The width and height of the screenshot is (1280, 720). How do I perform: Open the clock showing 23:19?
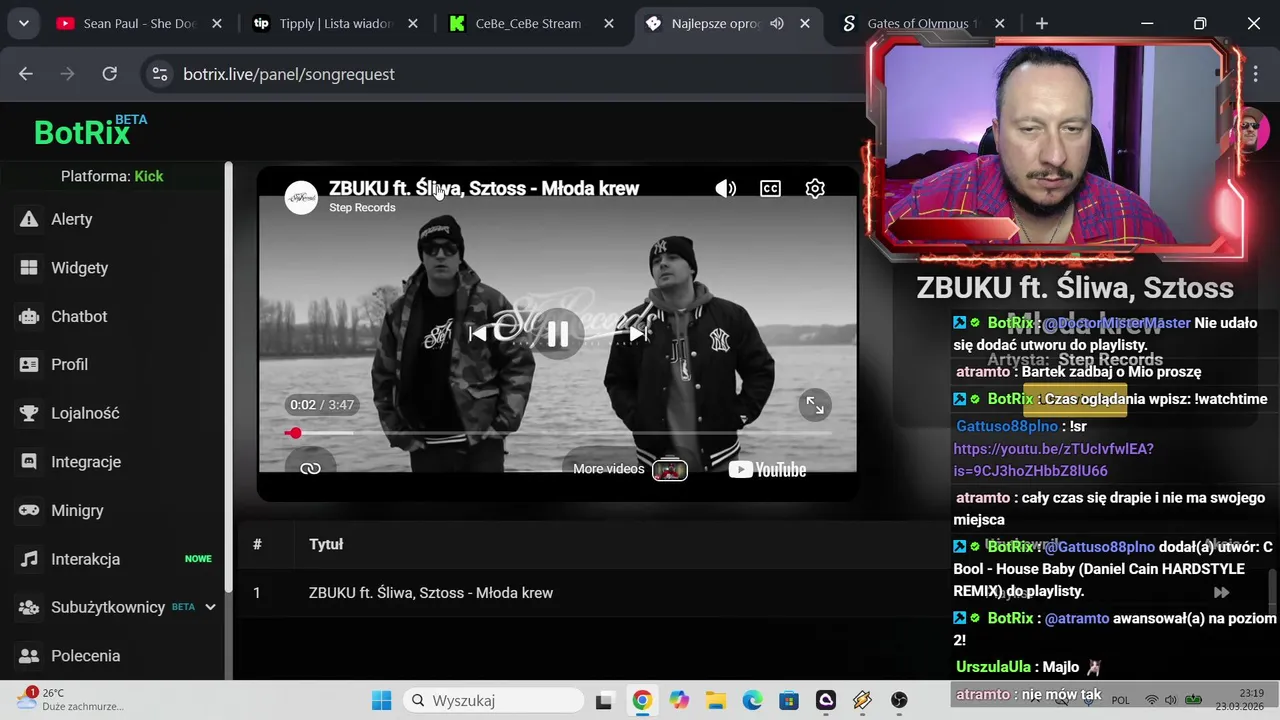coord(1242,699)
